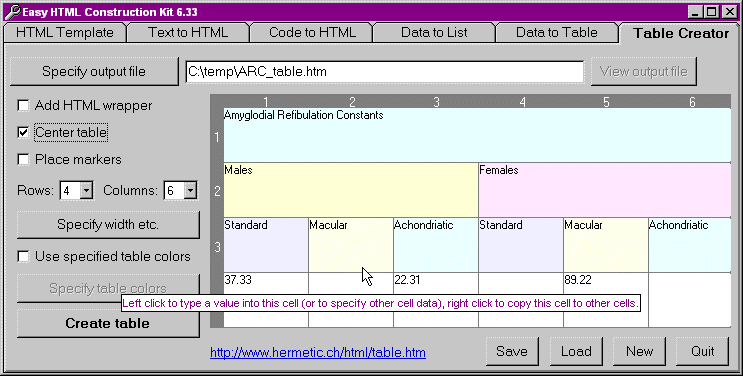Click row header 3 of the grid
This screenshot has width=743, height=376.
click(x=217, y=246)
